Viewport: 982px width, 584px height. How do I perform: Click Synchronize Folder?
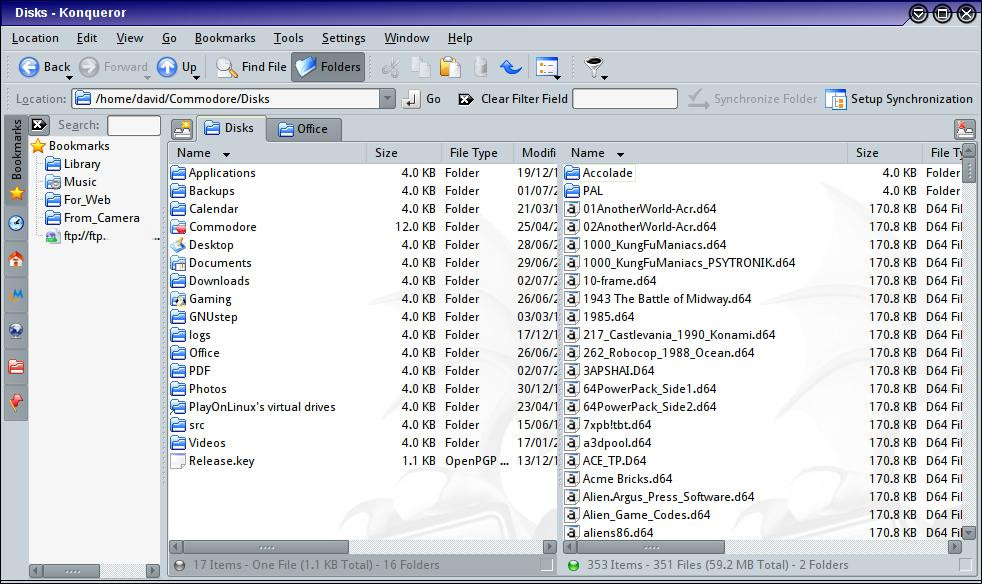point(752,99)
